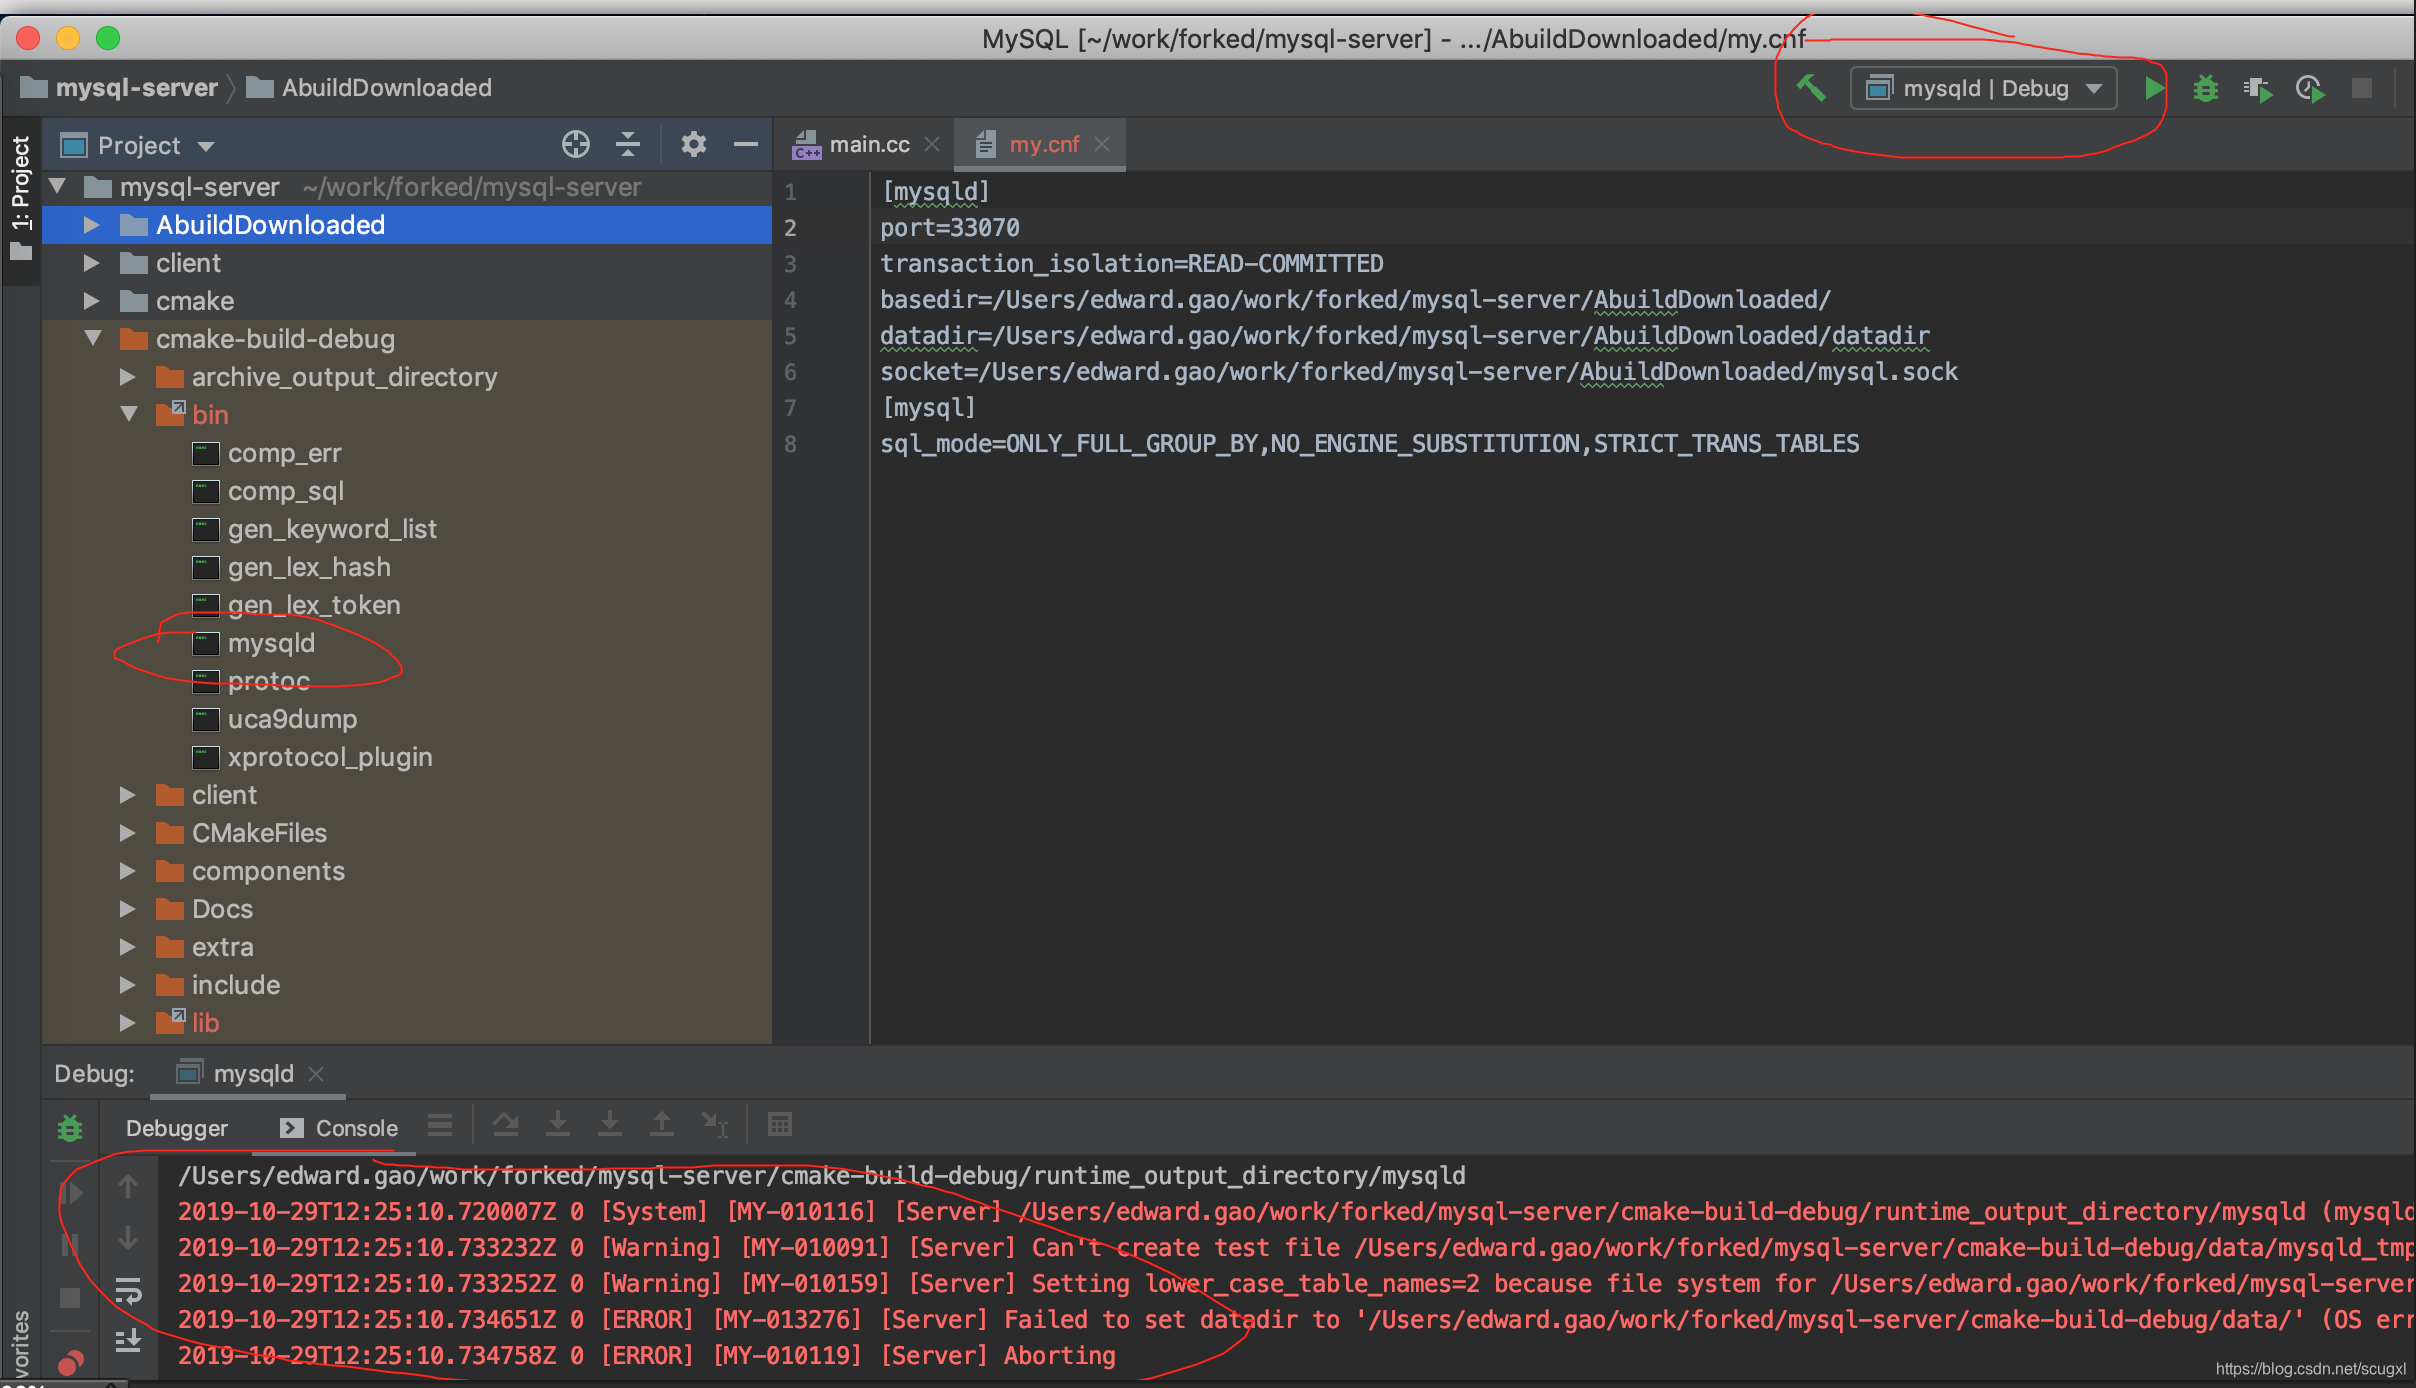The image size is (2416, 1388).
Task: Select gen_keyword_list in the tree
Action: [x=332, y=529]
